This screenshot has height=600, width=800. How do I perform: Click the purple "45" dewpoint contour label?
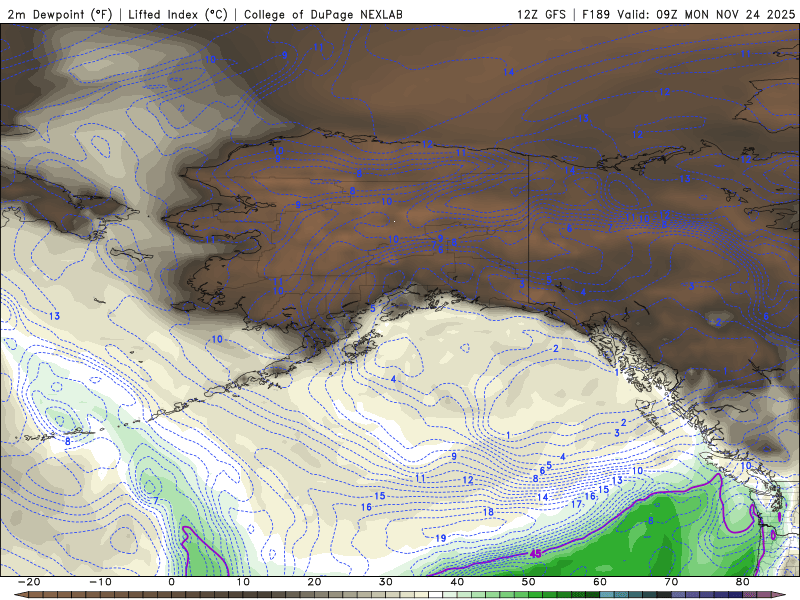[x=535, y=554]
